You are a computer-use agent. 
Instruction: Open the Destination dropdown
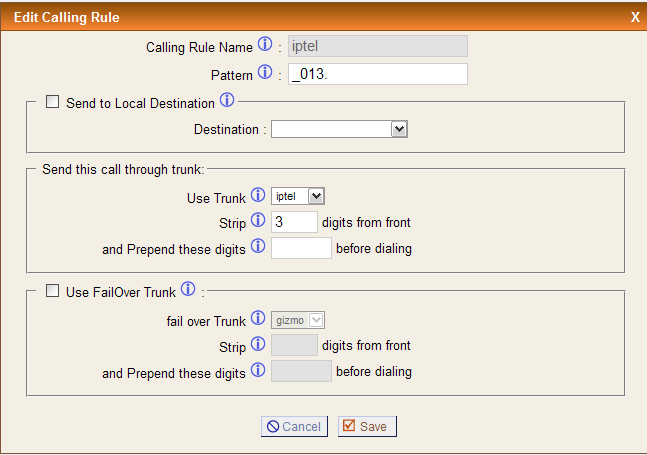coord(339,130)
